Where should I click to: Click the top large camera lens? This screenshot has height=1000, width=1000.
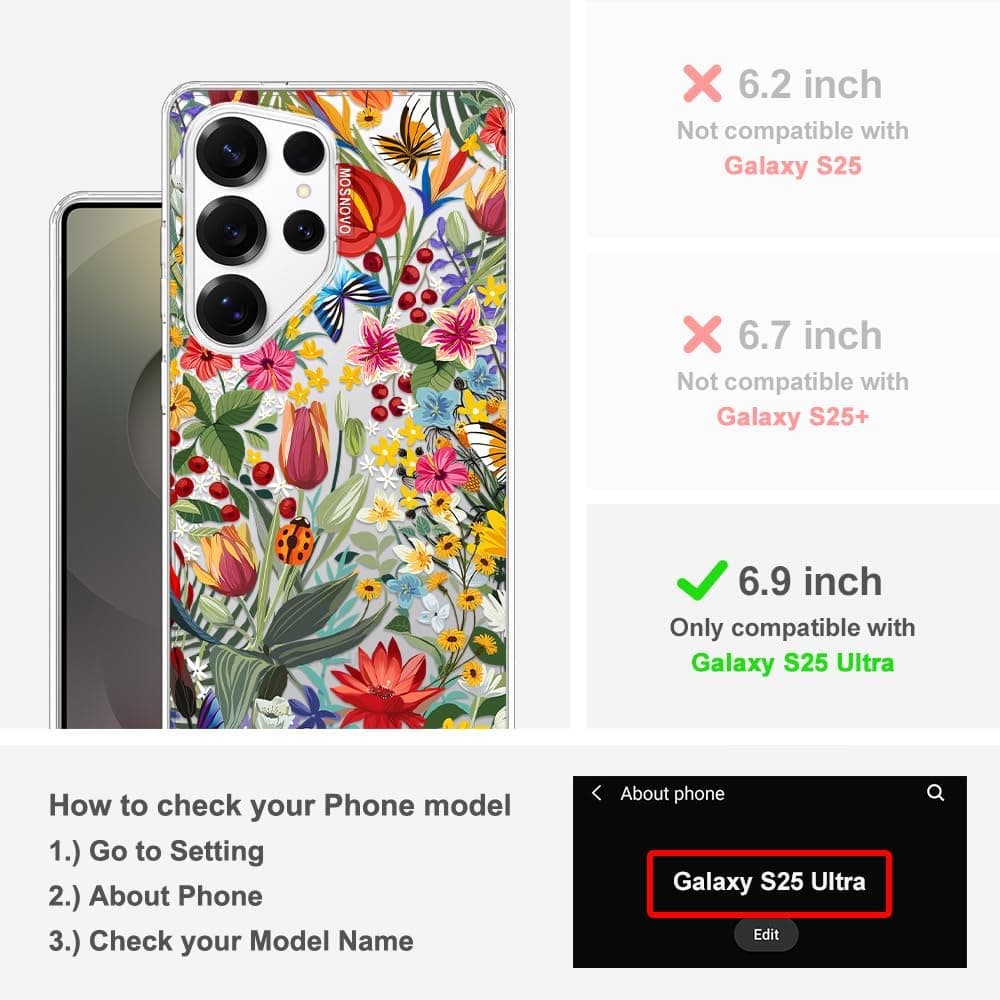(231, 152)
